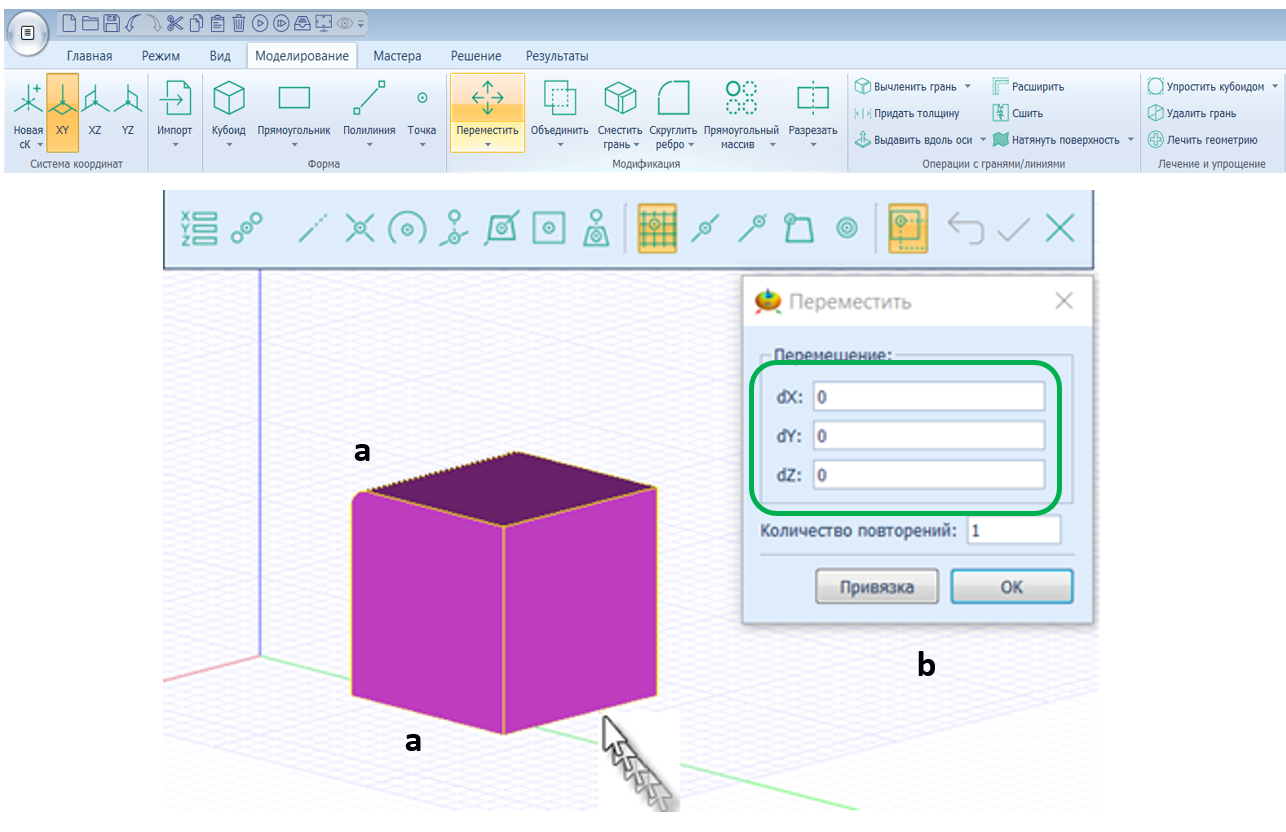Click the XYZ coordinates list icon
The width and height of the screenshot is (1286, 832).
[x=199, y=229]
